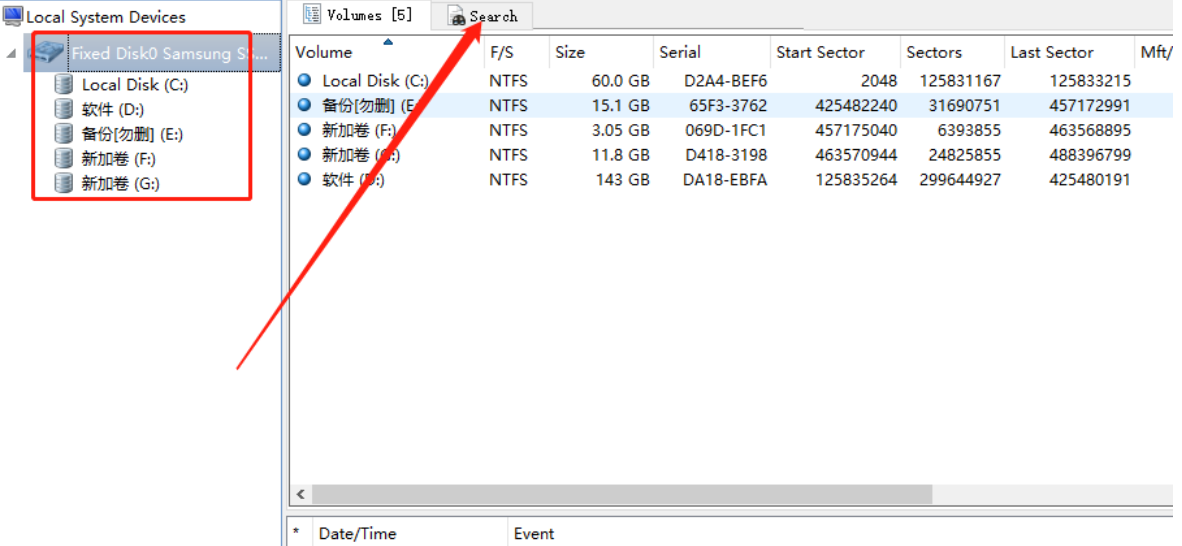Viewport: 1182px width, 546px height.
Task: Click 备份[勿删] (E:) drive icon in tree
Action: tap(64, 134)
